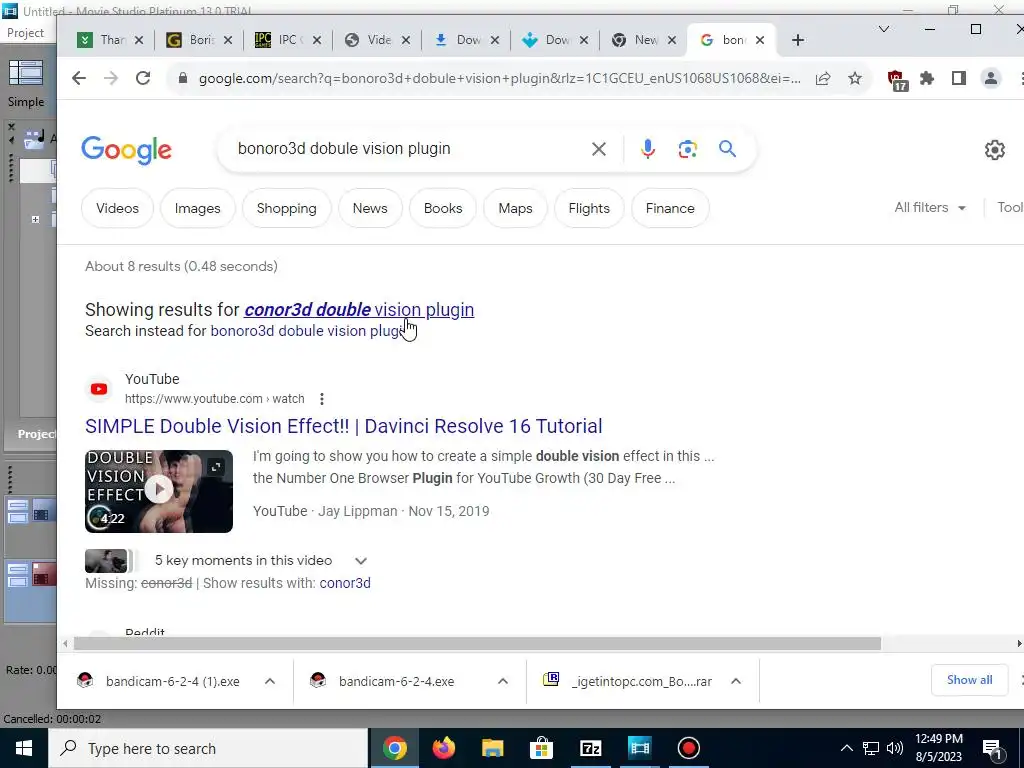
Task: Click the Windows taskbar search box
Action: pyautogui.click(x=208, y=748)
